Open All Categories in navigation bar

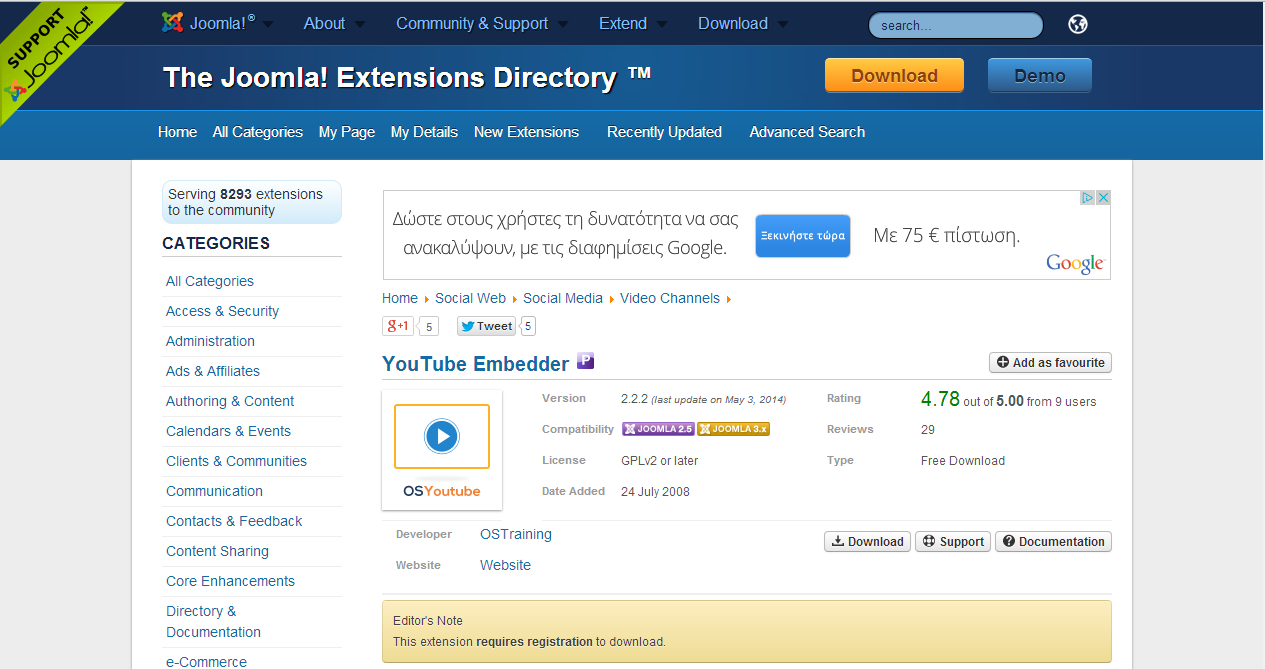(258, 132)
